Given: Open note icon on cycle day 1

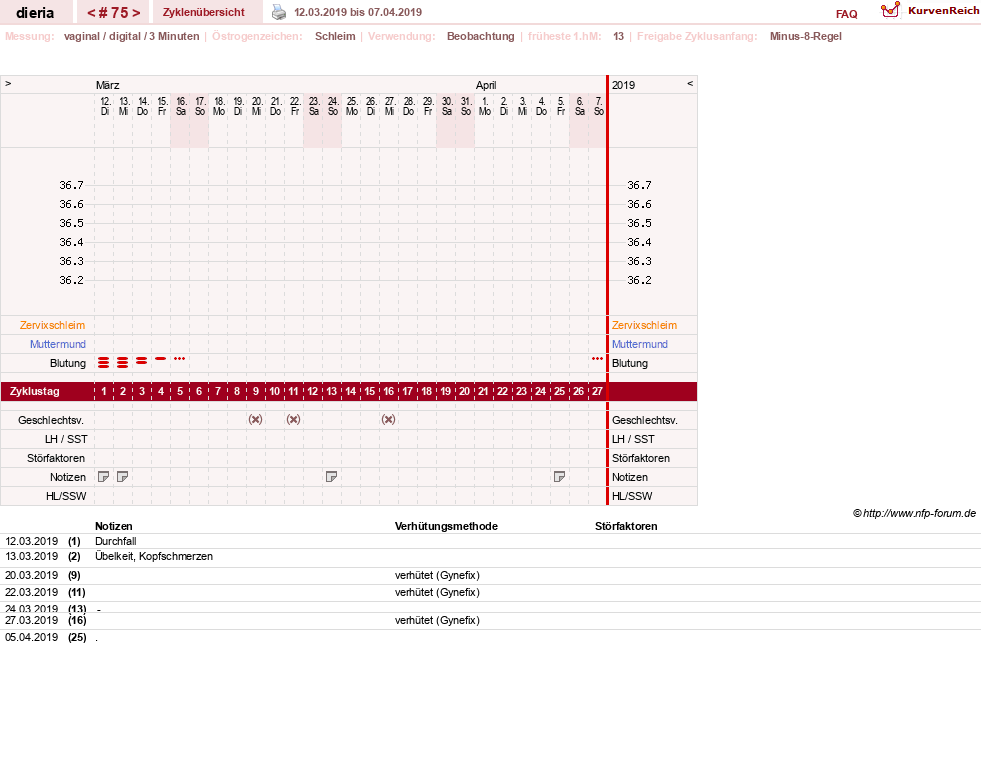Looking at the screenshot, I should pyautogui.click(x=104, y=477).
